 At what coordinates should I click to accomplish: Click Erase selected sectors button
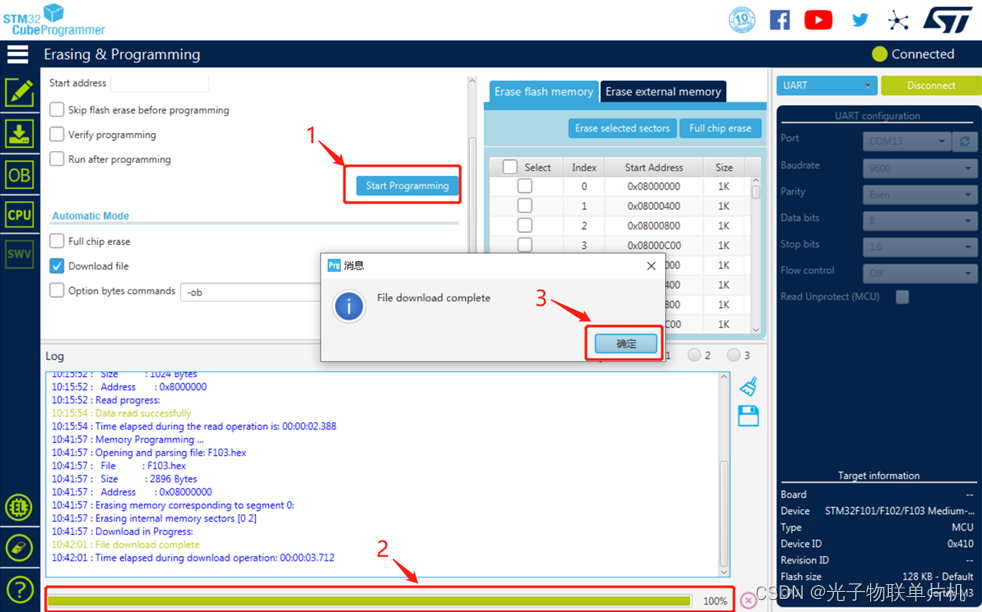click(x=622, y=128)
